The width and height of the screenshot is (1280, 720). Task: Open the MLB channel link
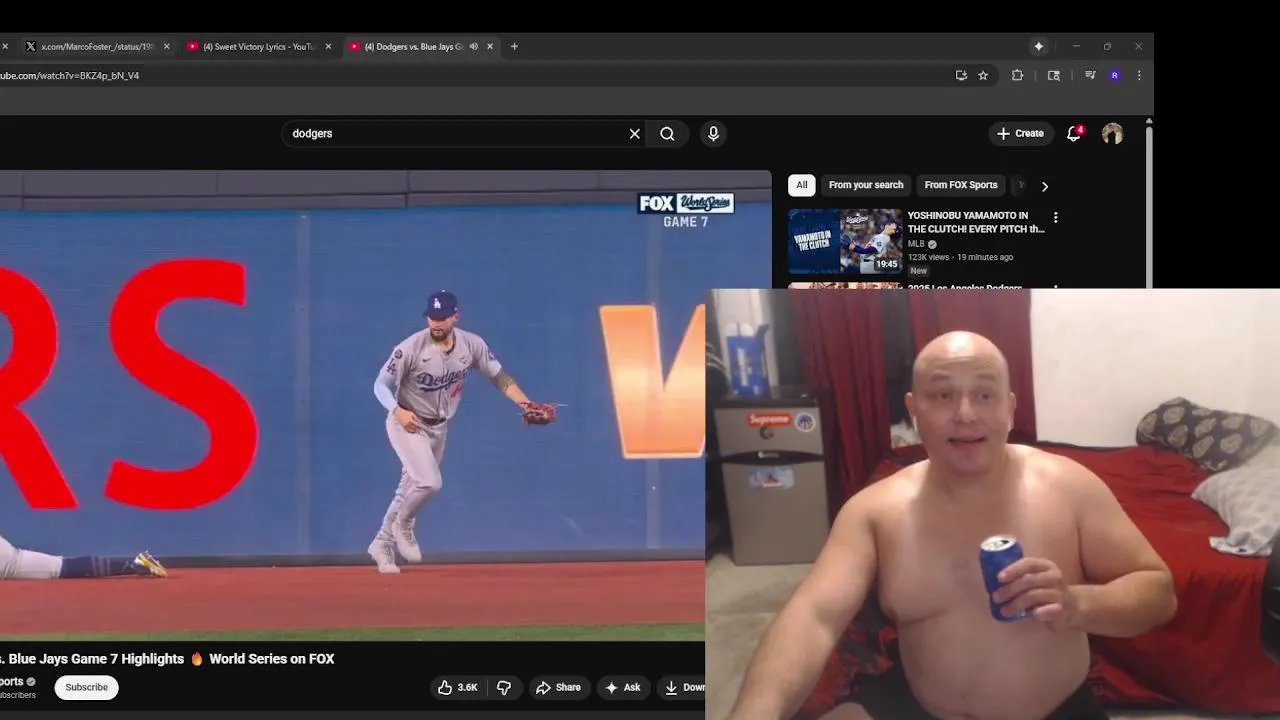(916, 244)
